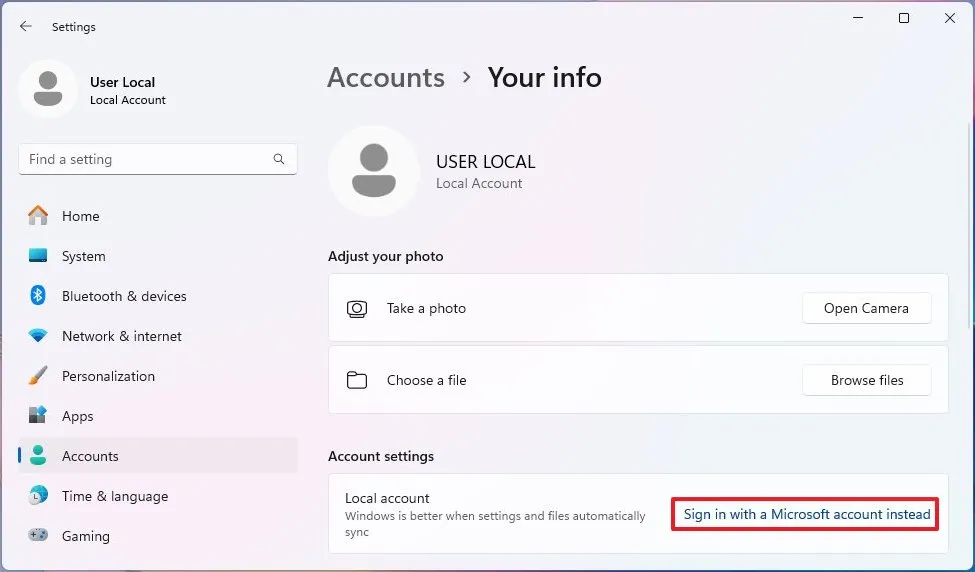Image resolution: width=975 pixels, height=572 pixels.
Task: Click the sidebar User Local avatar
Action: pos(48,89)
